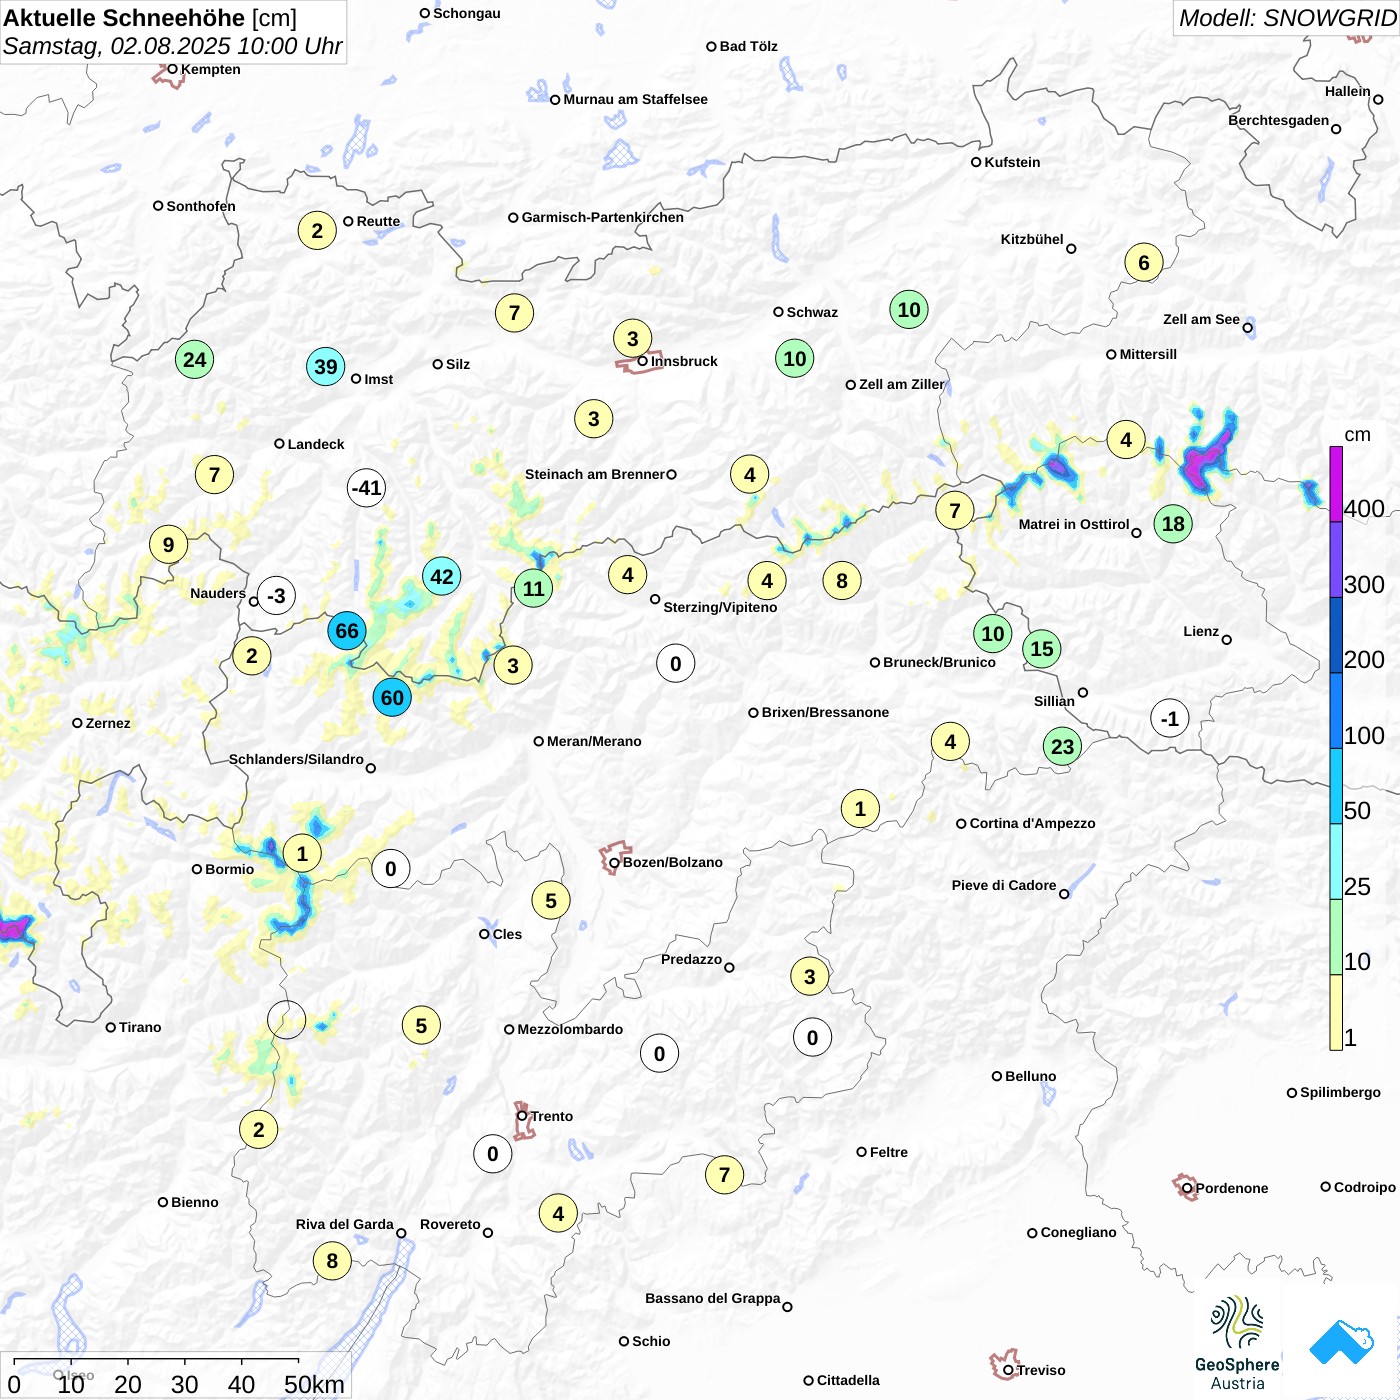This screenshot has width=1400, height=1400.
Task: Pick the cyan legend swatch between 100 and 50
Action: tap(1336, 786)
